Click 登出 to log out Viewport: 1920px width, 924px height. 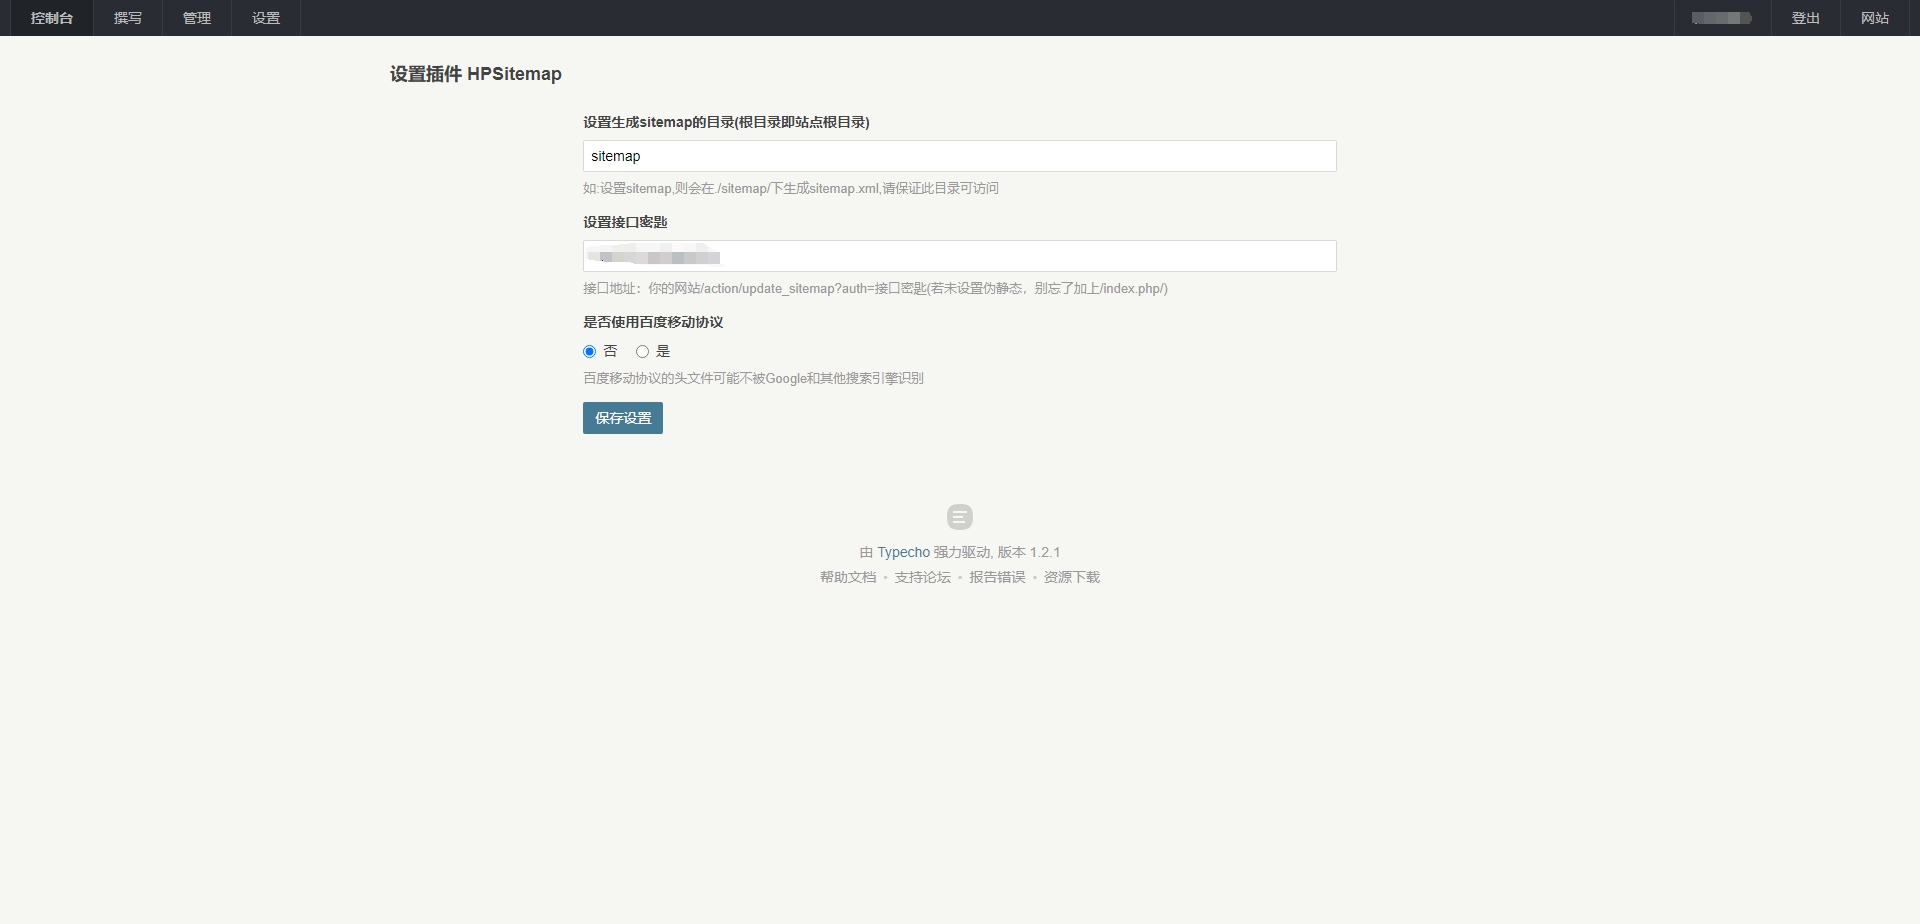point(1805,18)
